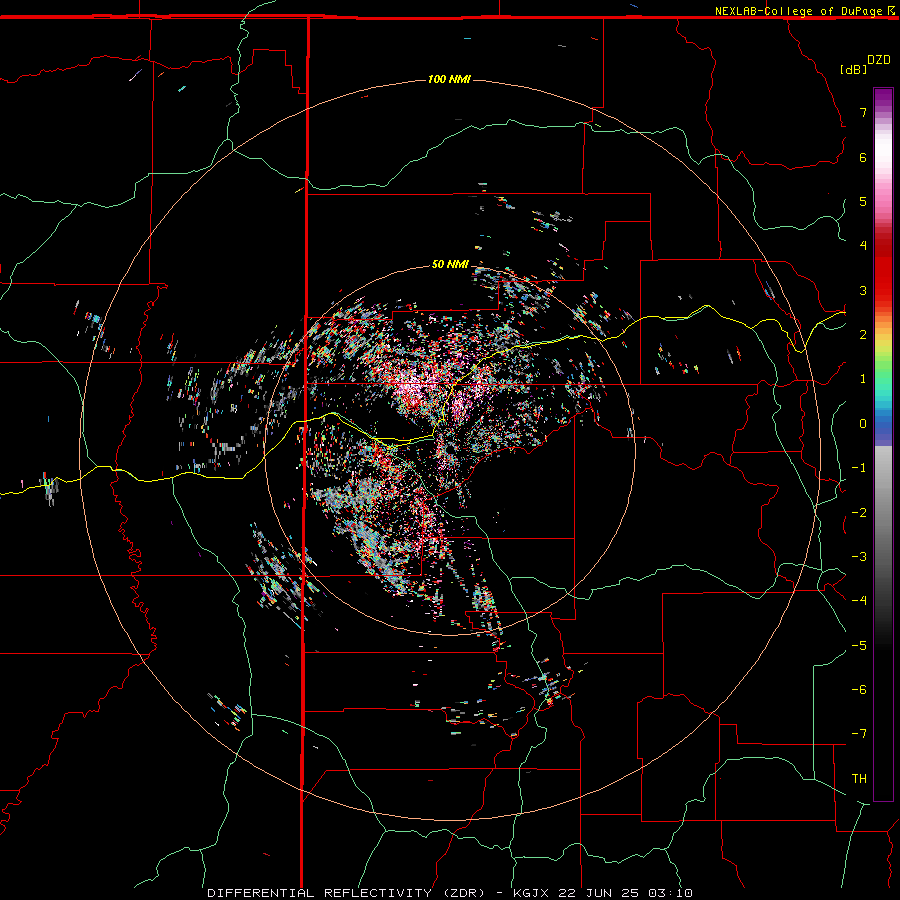Click the -2 value on the color scale

tap(859, 513)
